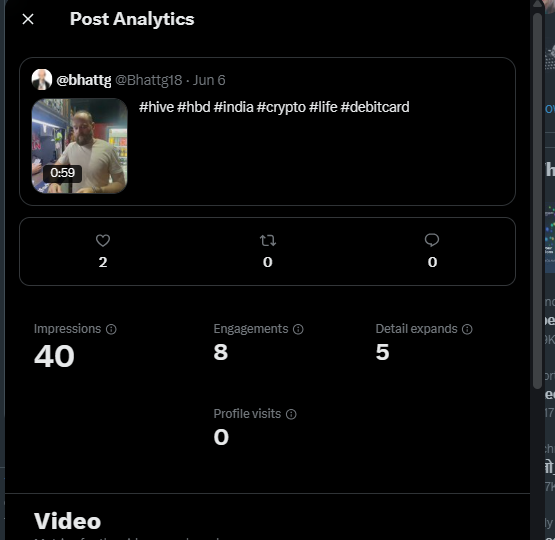Click the Impressions count 40
This screenshot has height=540, width=555.
[x=54, y=356]
